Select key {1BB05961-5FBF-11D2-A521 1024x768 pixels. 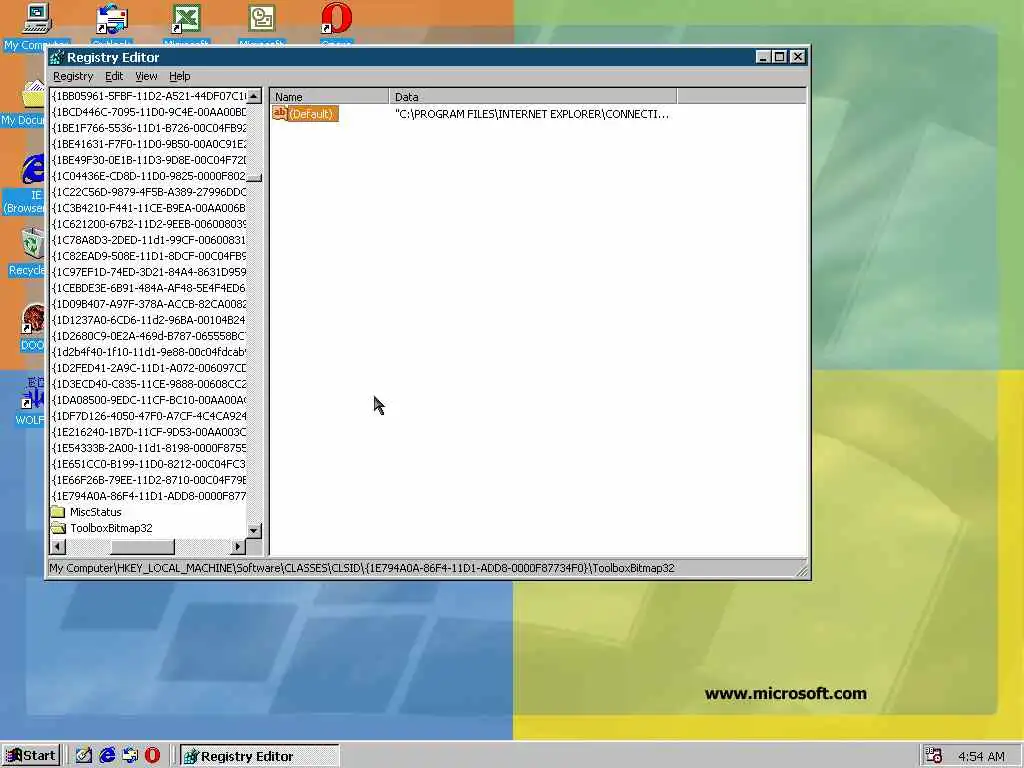point(149,96)
